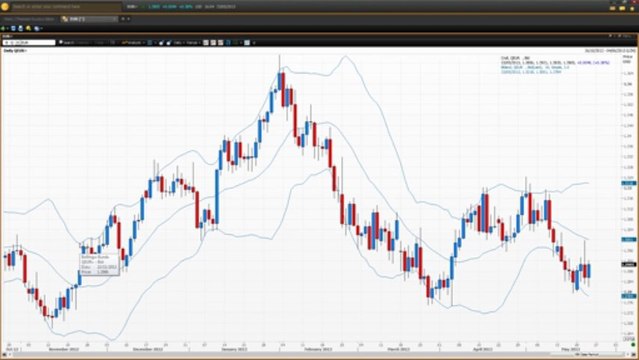Click the January 2013 label on time axis
Image resolution: width=639 pixels, height=360 pixels.
(x=234, y=349)
